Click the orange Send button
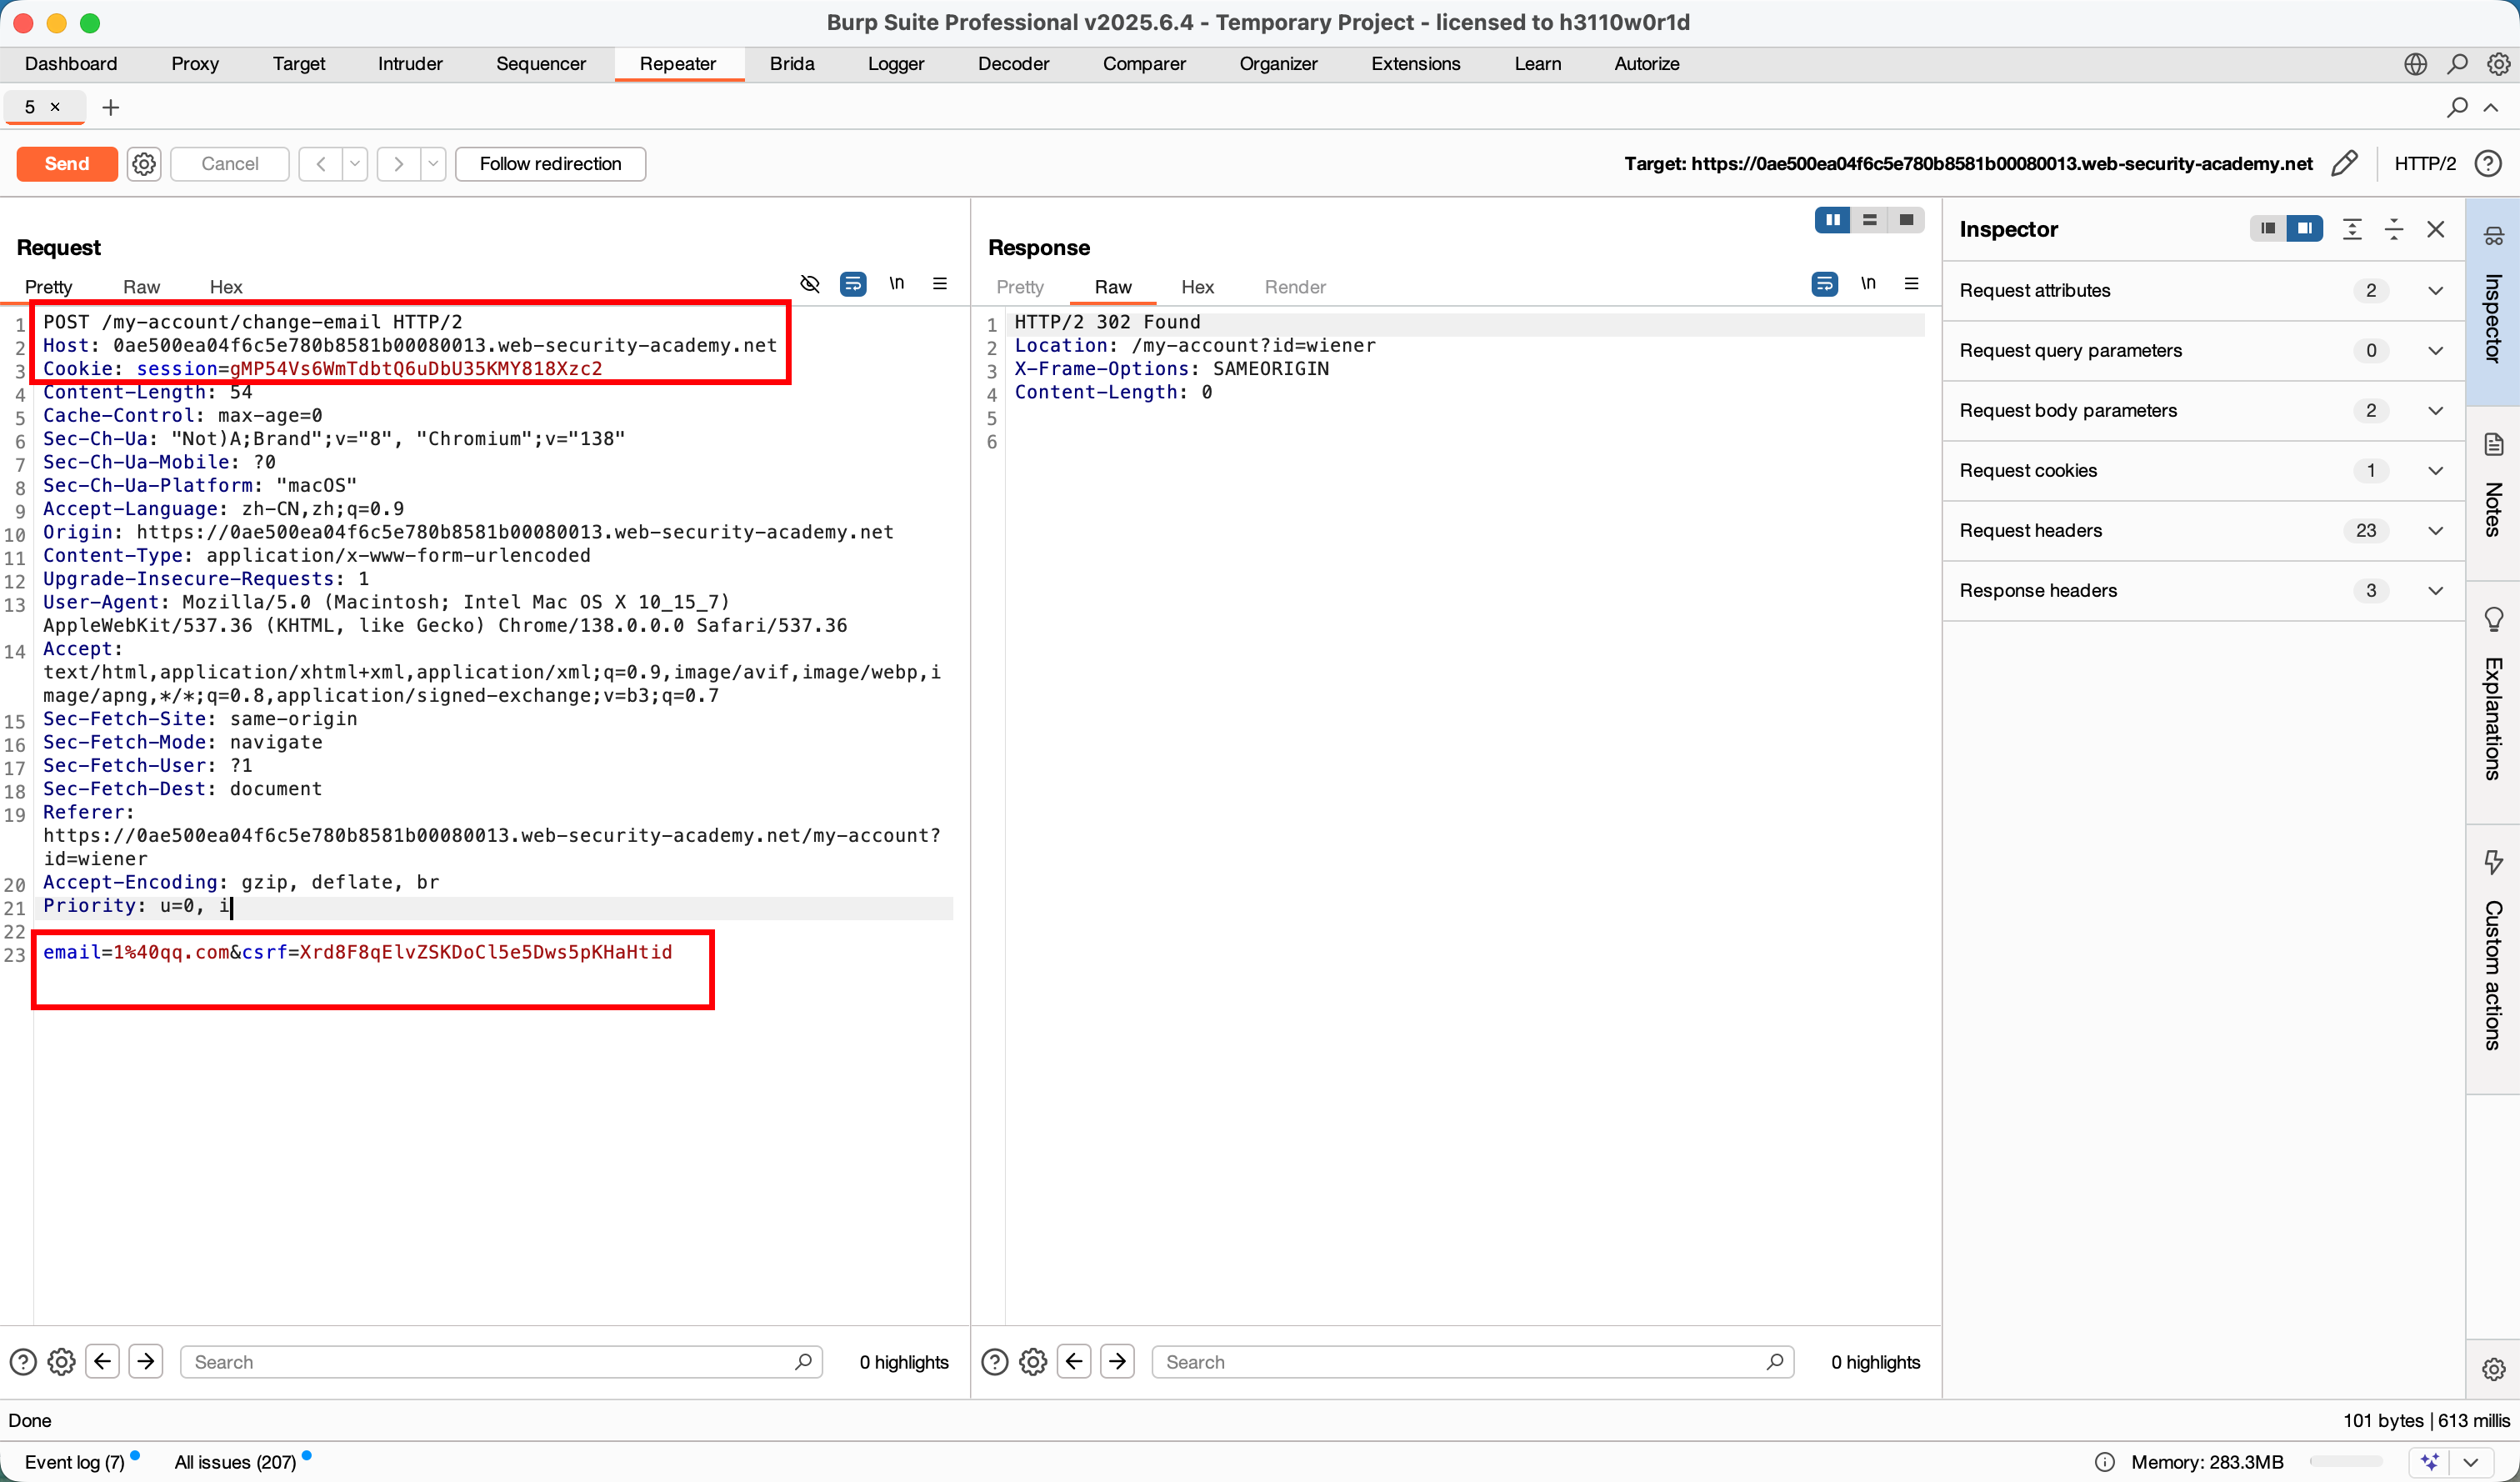The width and height of the screenshot is (2520, 1482). pos(67,163)
